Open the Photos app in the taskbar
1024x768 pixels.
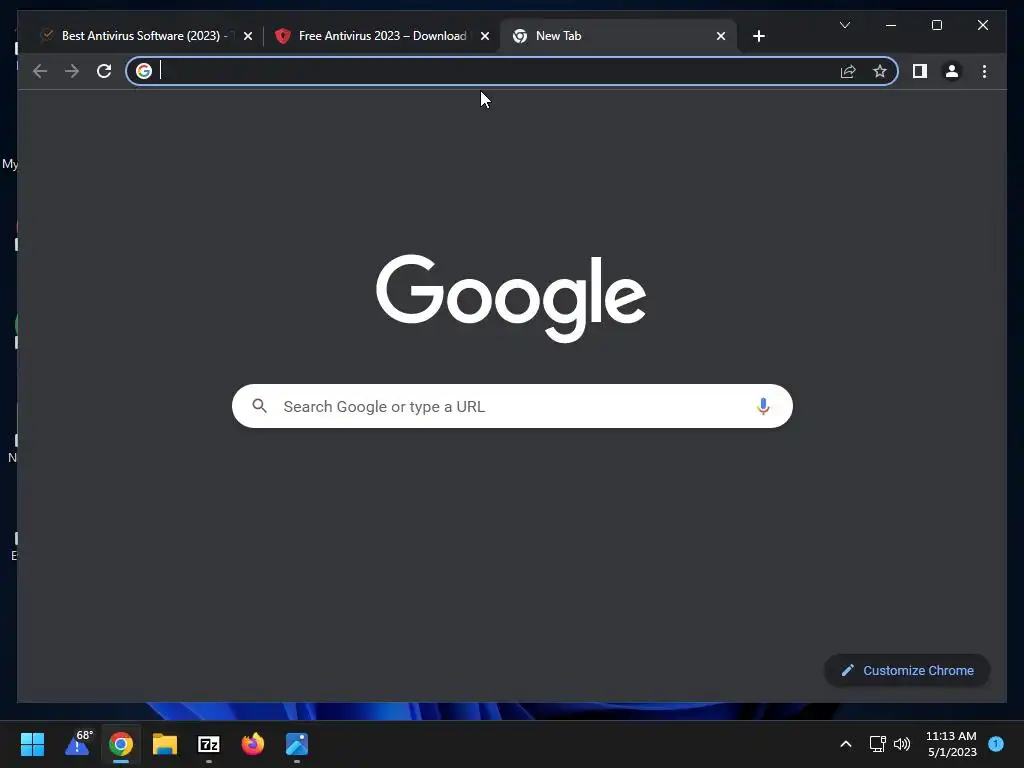(x=296, y=744)
